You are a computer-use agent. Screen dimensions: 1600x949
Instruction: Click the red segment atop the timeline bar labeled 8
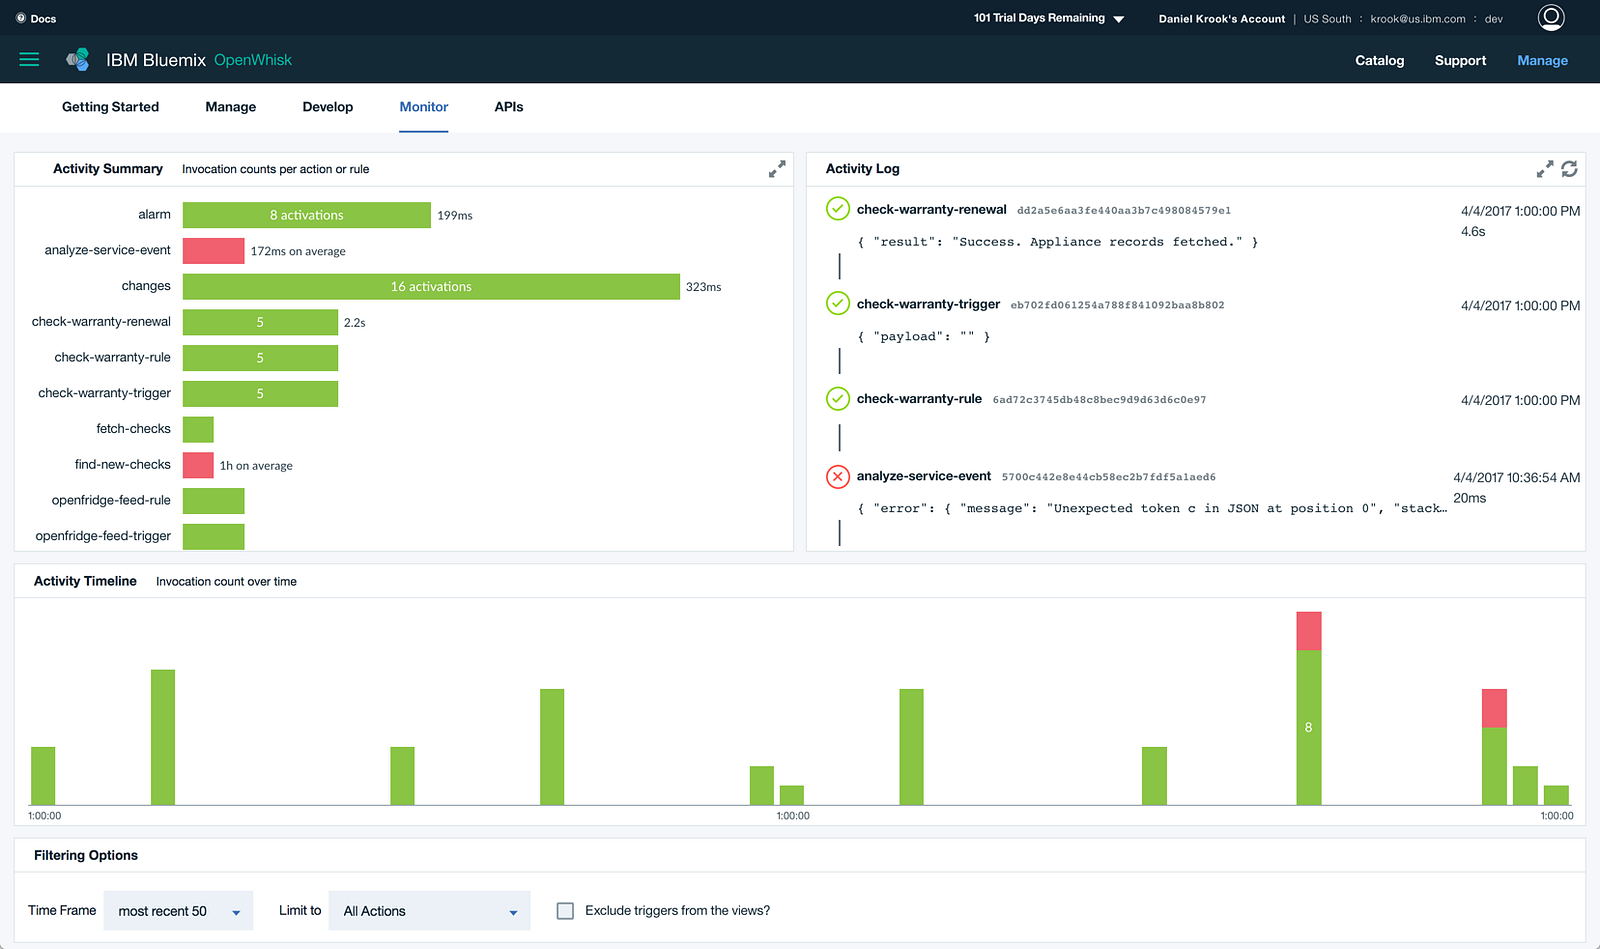pyautogui.click(x=1309, y=631)
